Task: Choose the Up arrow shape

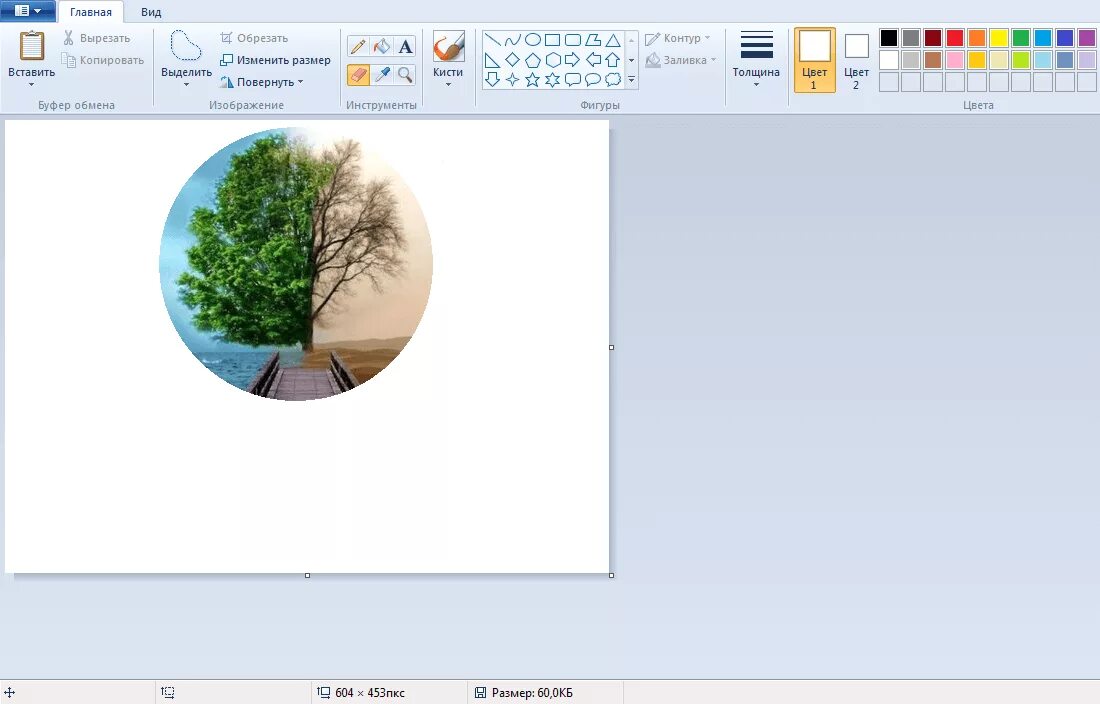Action: (x=613, y=60)
